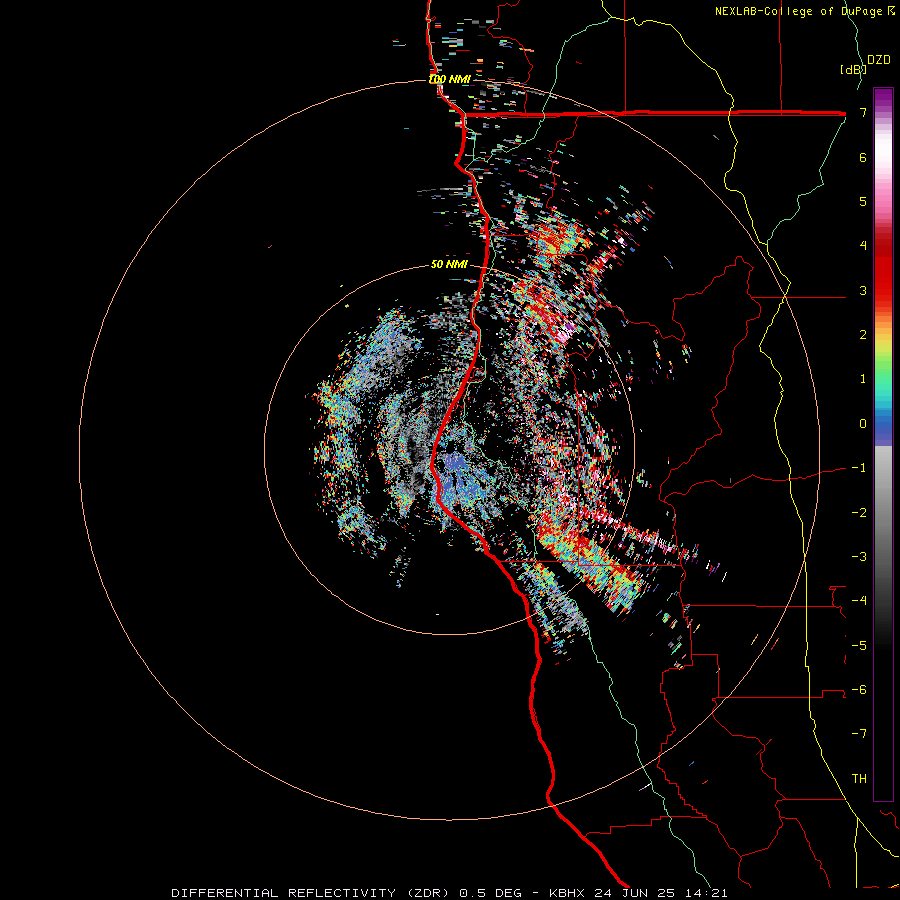Click the 5 value on color scale

[863, 201]
